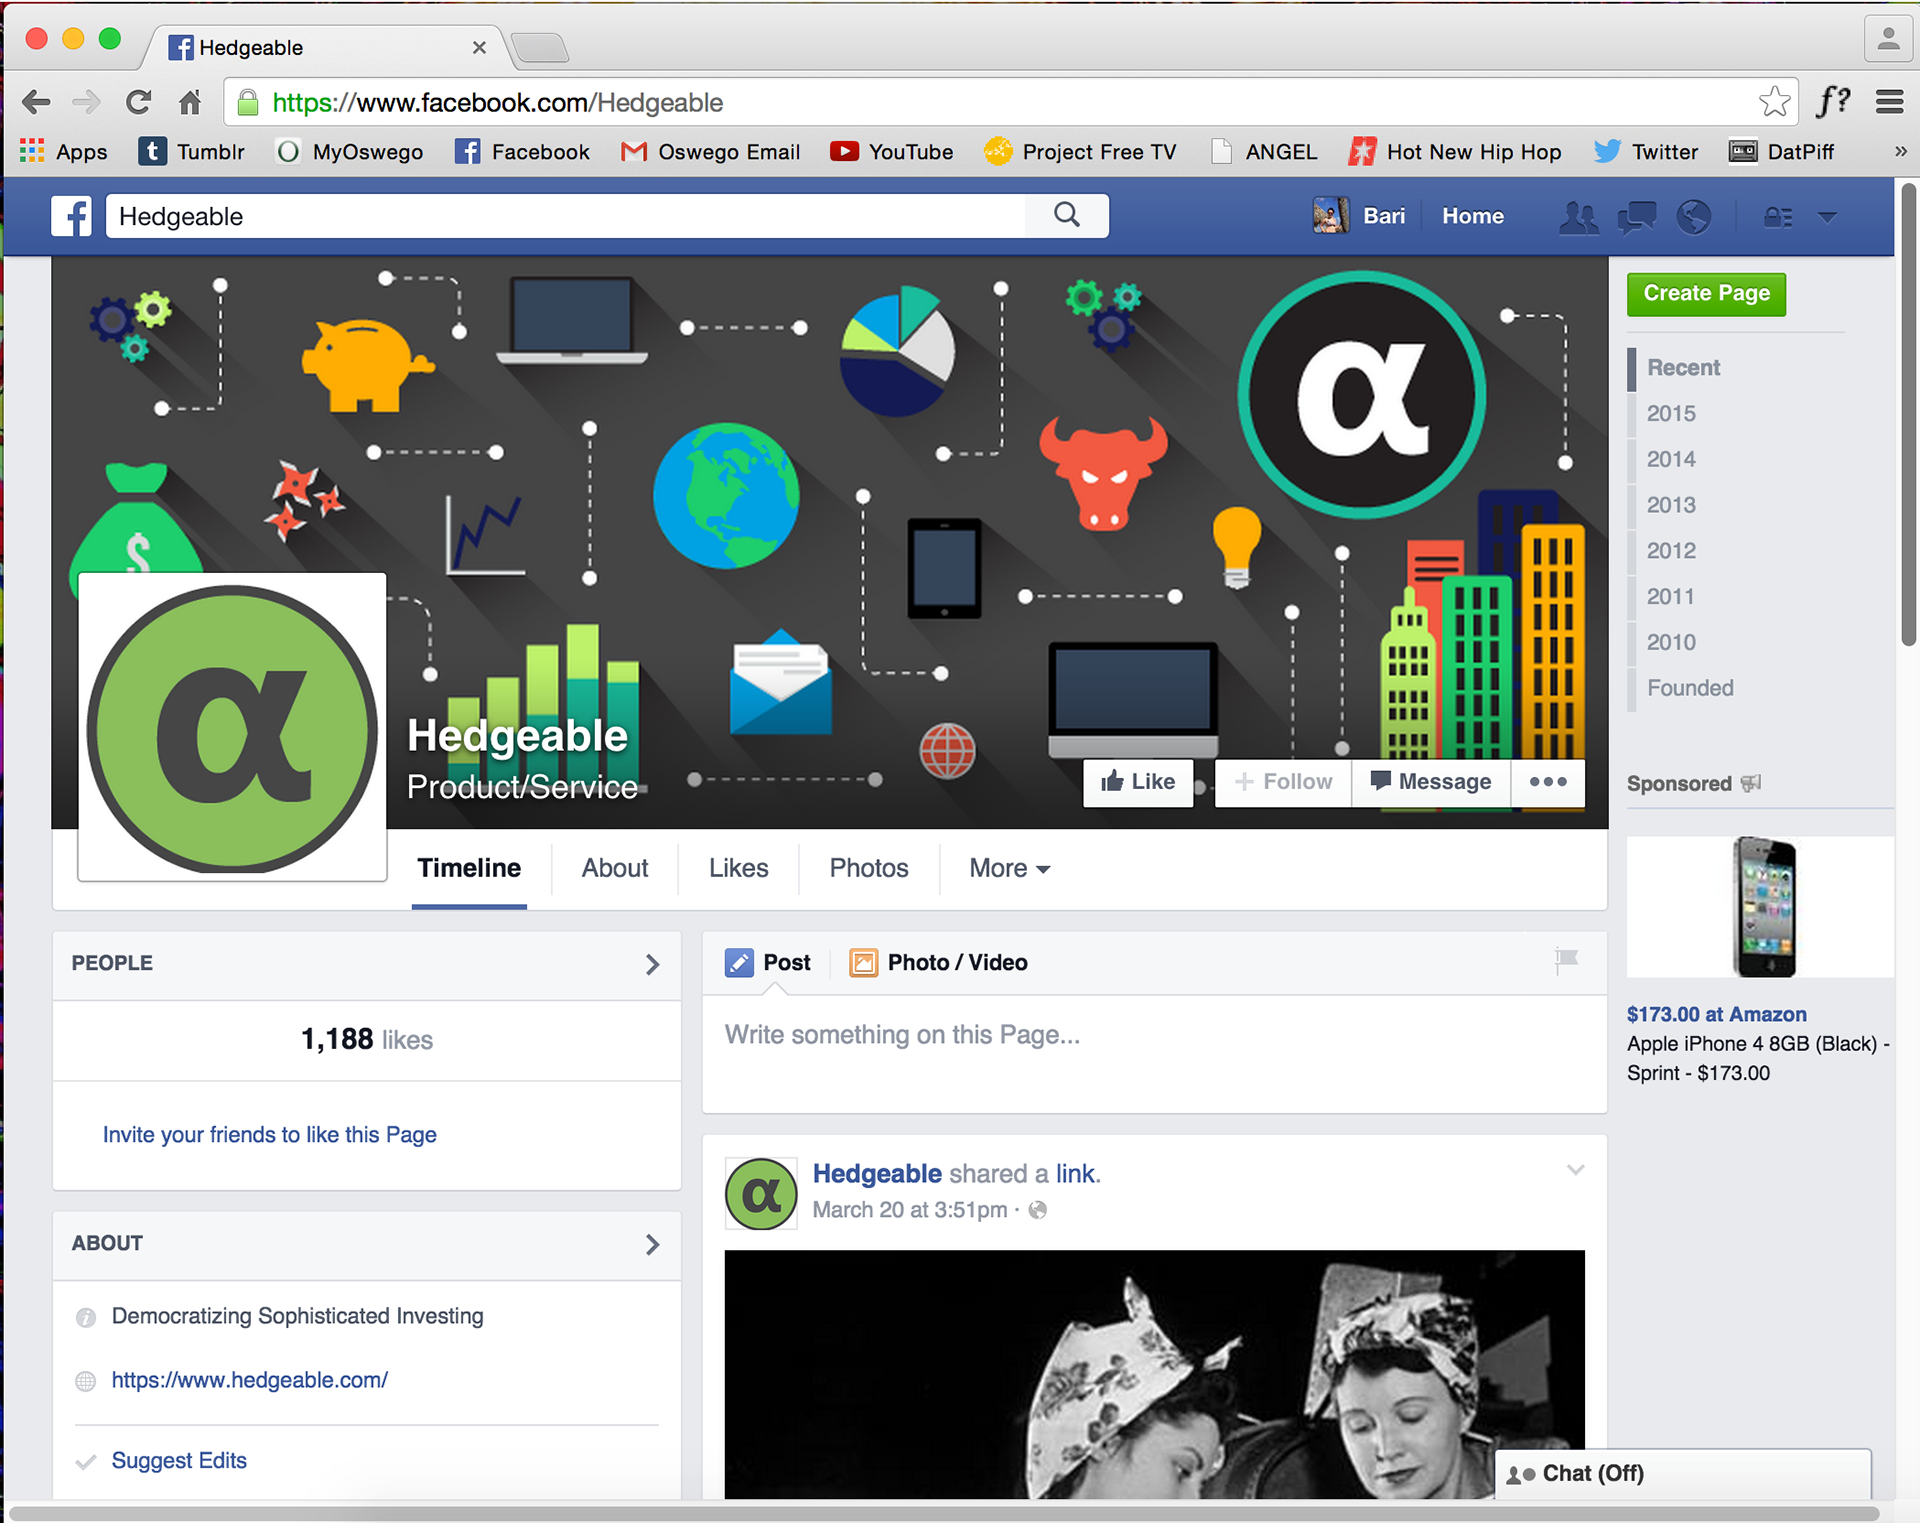Image resolution: width=1920 pixels, height=1523 pixels.
Task: Jump to 2010 in the timeline navigator
Action: [1671, 642]
